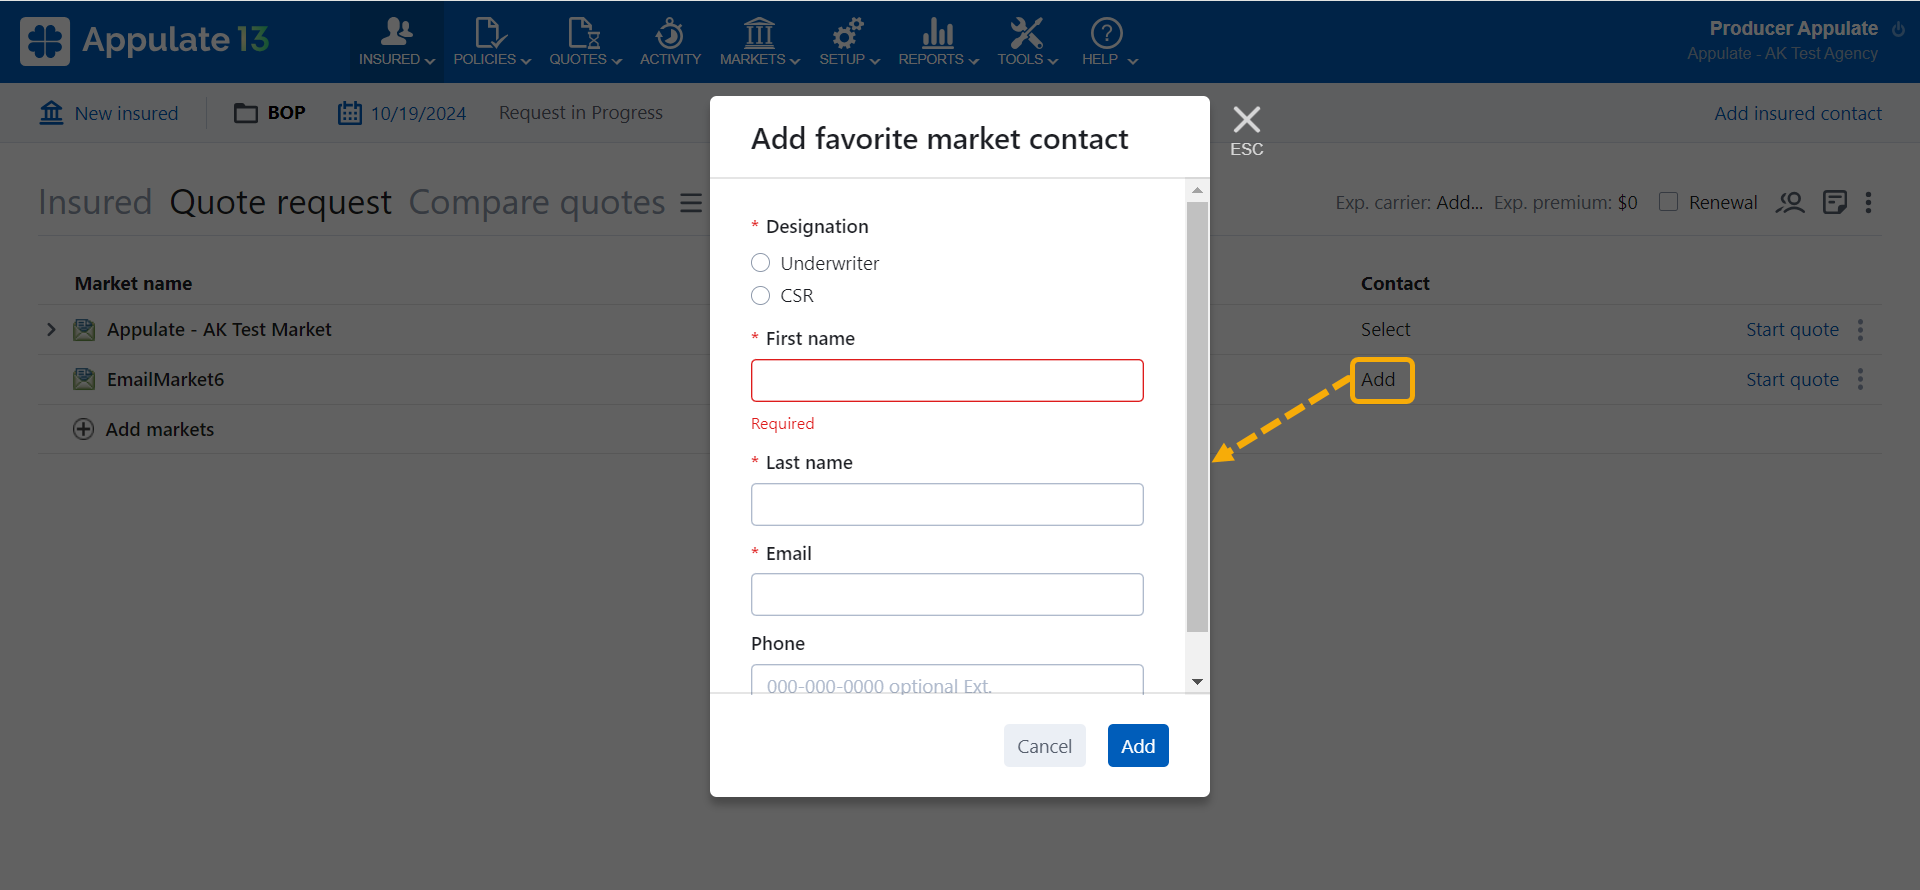Open the notes icon next to Renewal
Viewport: 1920px width, 890px height.
(1834, 203)
